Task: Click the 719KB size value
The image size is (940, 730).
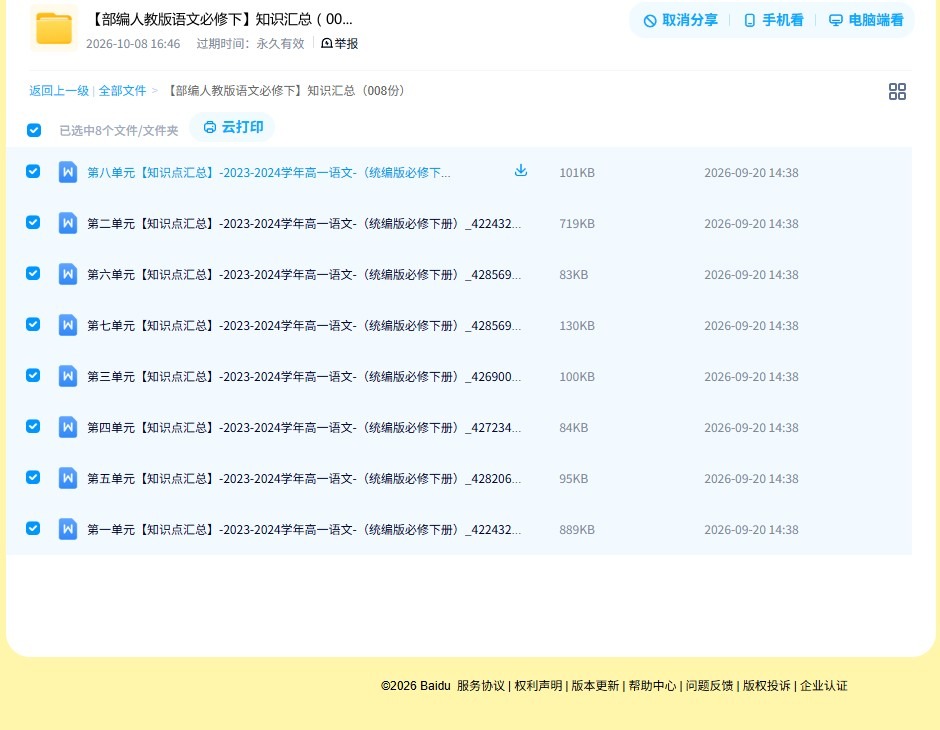Action: tap(577, 224)
